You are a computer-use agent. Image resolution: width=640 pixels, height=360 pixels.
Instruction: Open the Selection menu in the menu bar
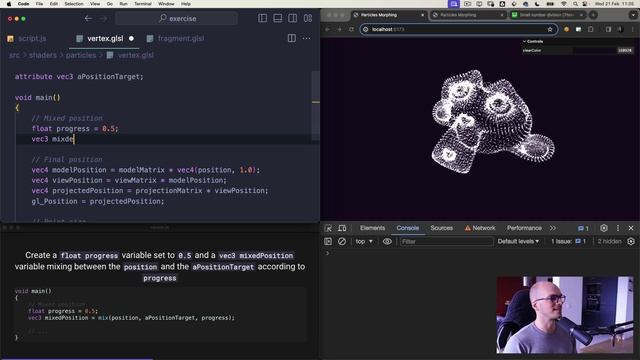(74, 4)
